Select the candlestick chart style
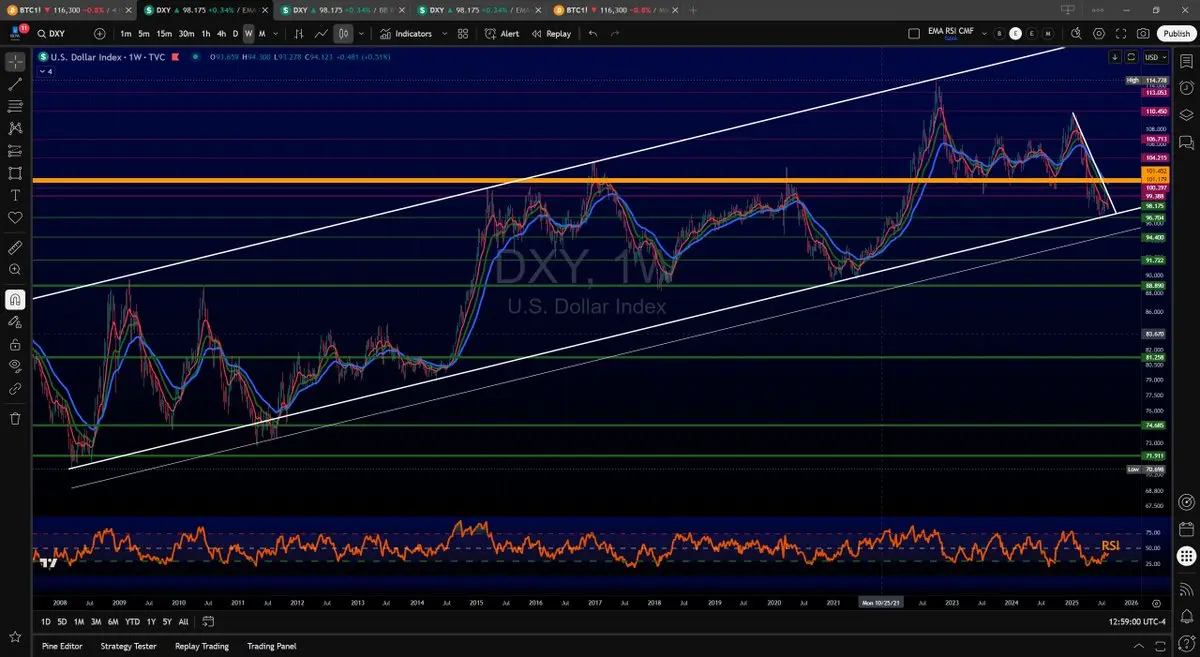 343,33
